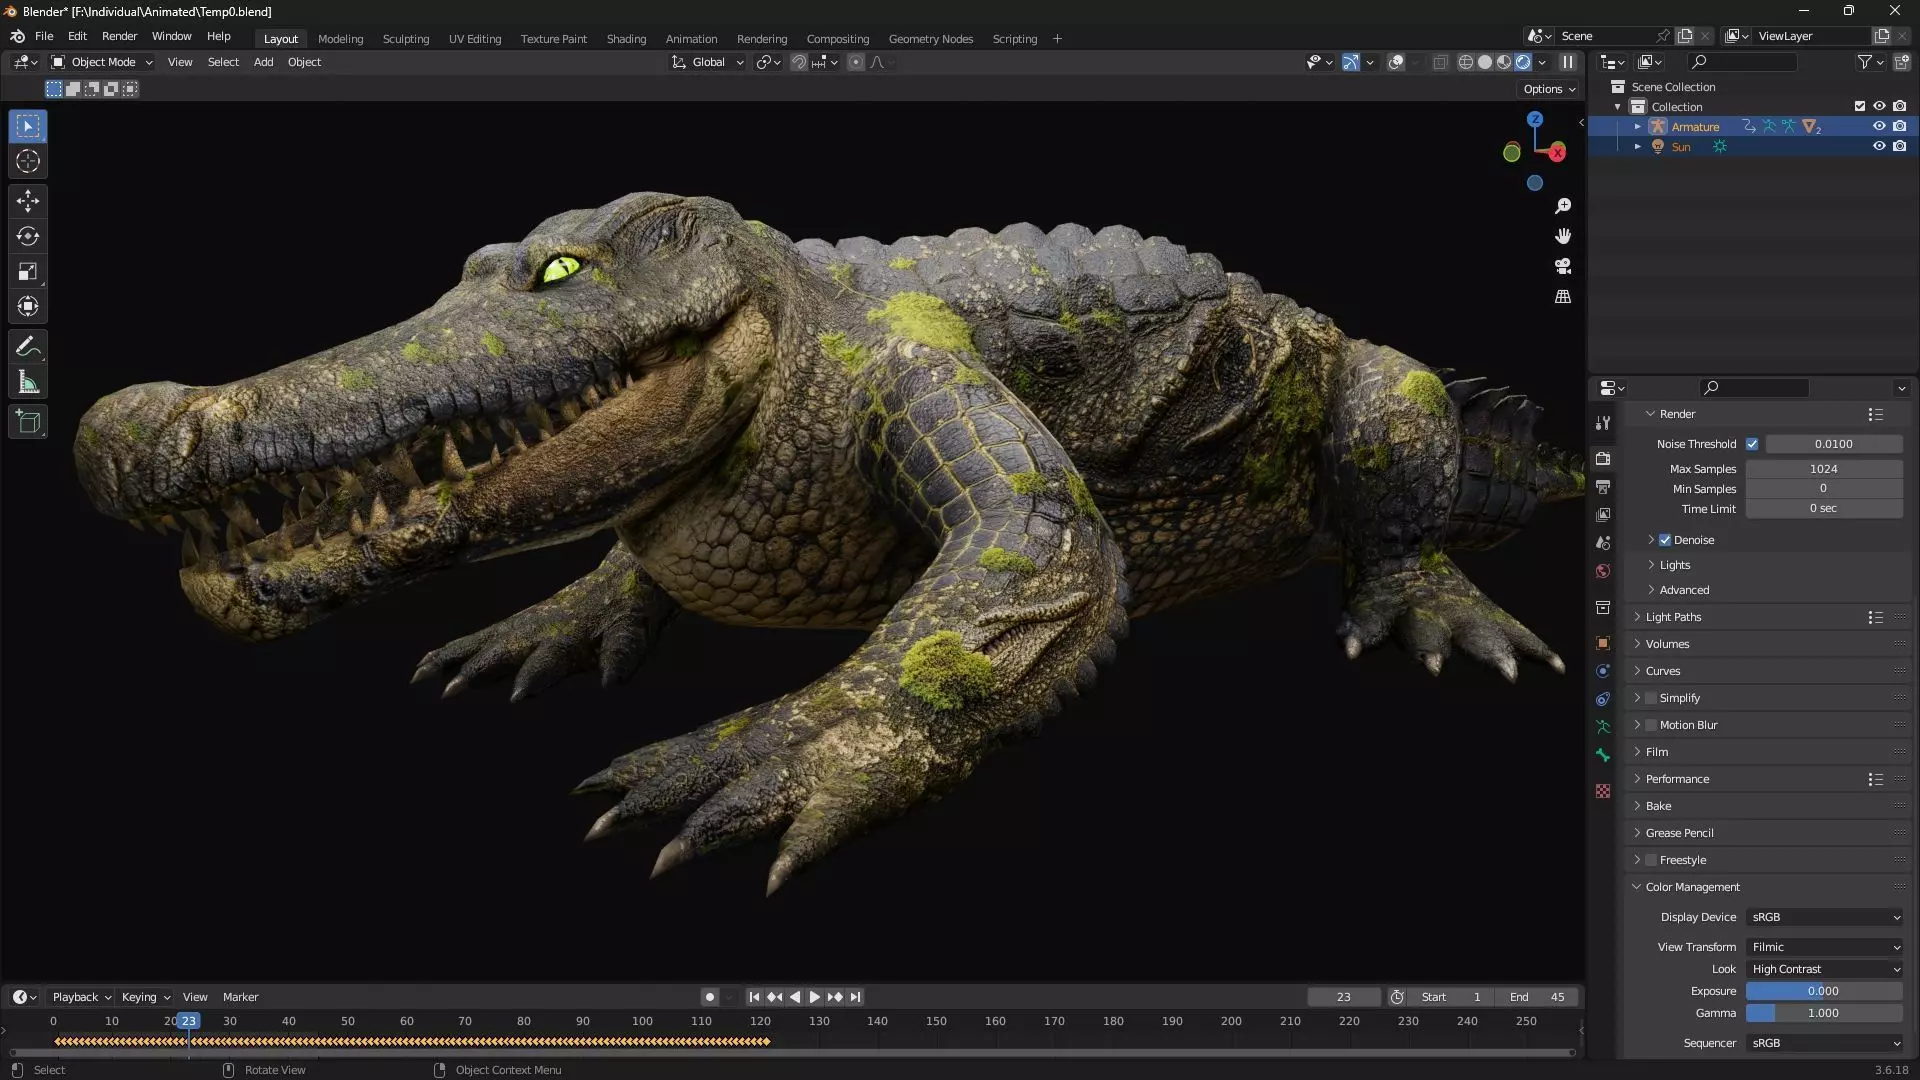Toggle the auto keying record button
This screenshot has width=1920, height=1080.
pos(710,997)
